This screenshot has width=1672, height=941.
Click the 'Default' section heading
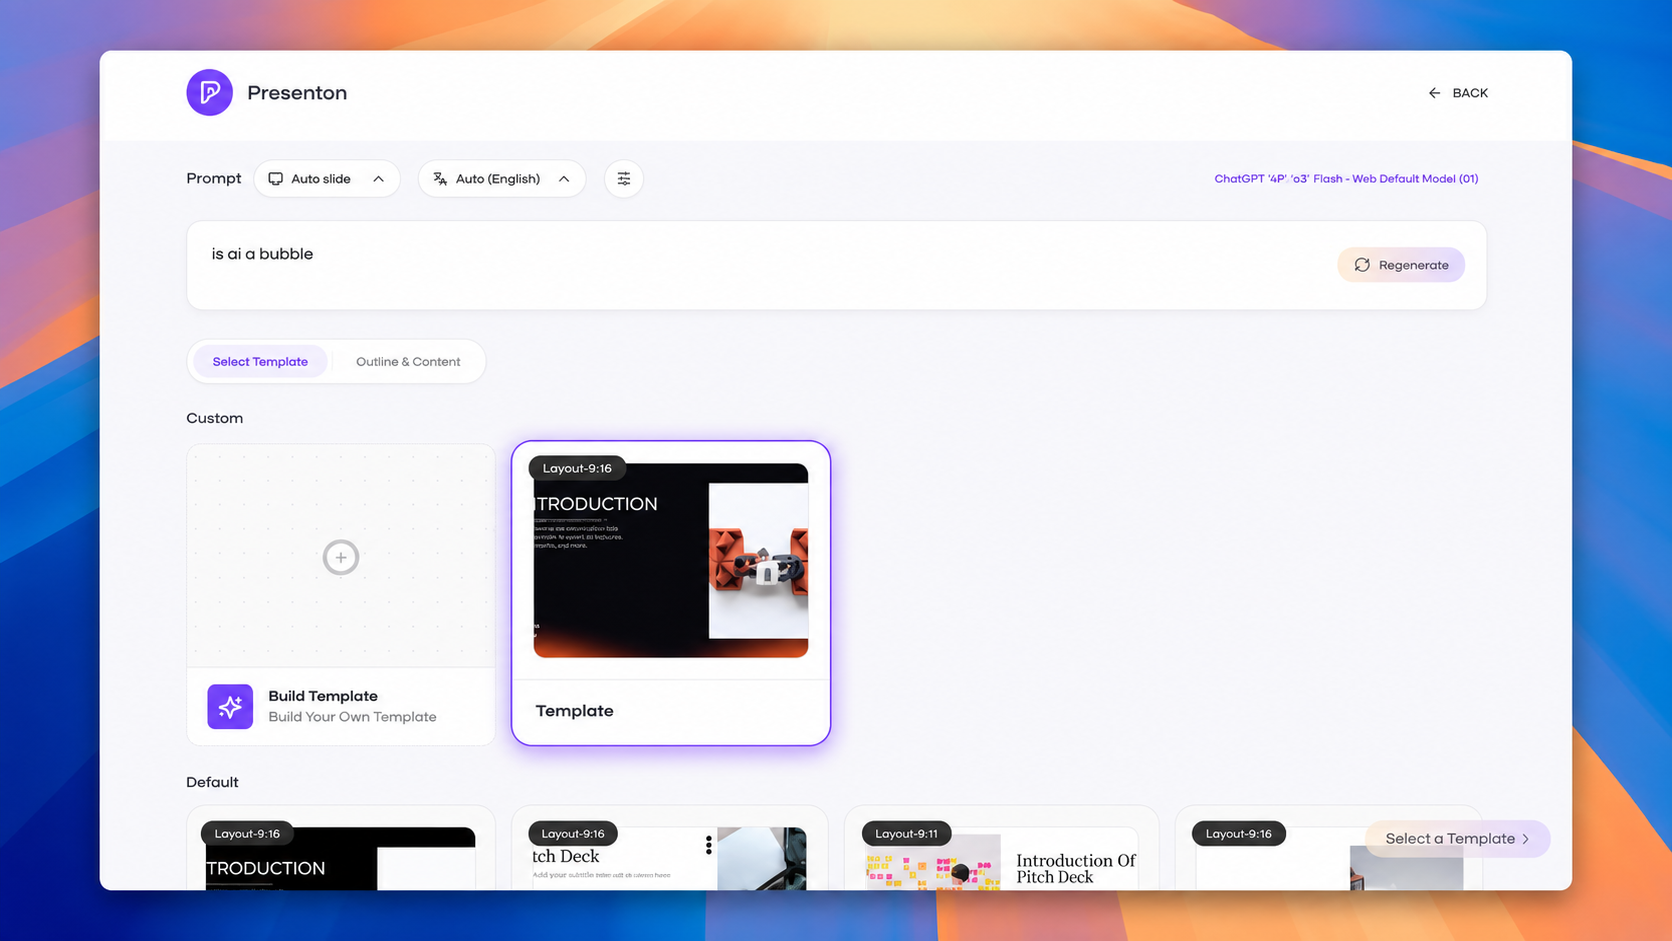(212, 782)
